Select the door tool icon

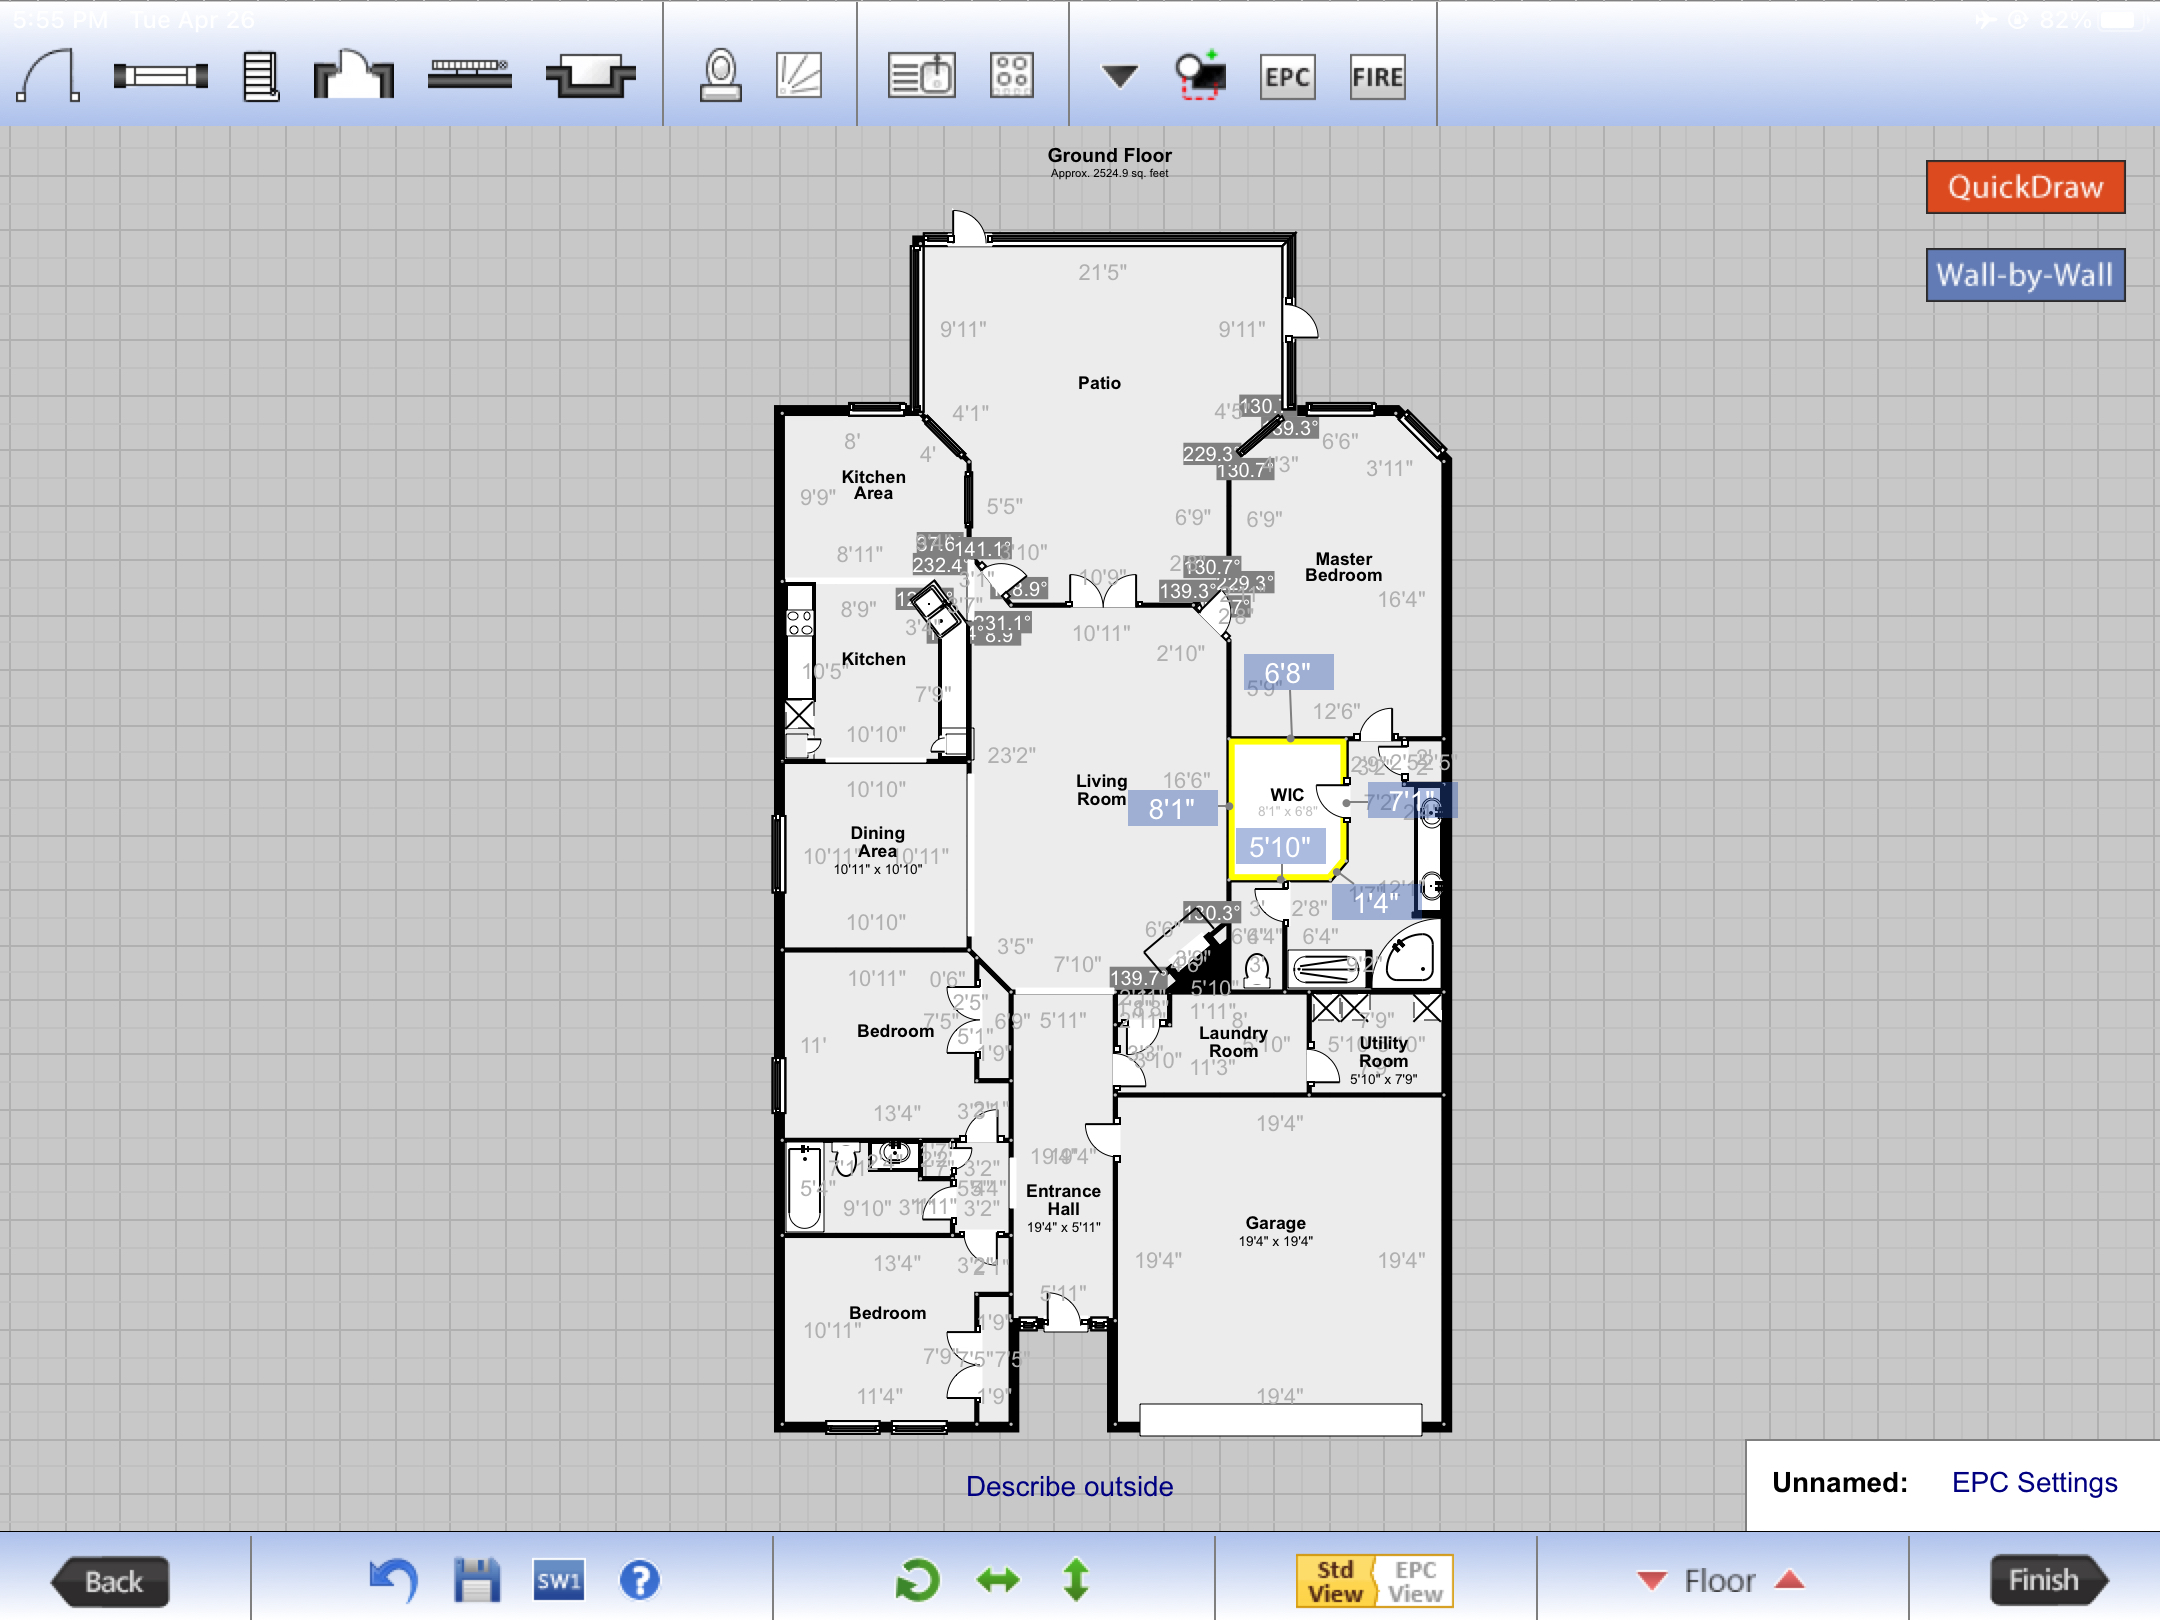point(48,76)
